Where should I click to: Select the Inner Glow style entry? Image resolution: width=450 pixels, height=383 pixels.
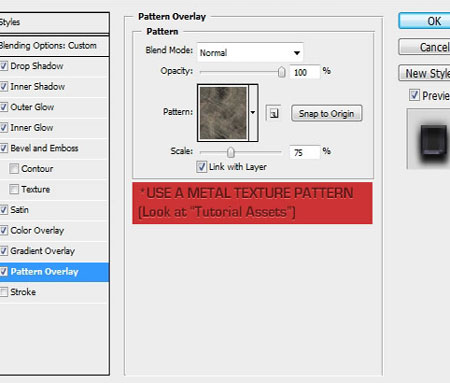(32, 128)
